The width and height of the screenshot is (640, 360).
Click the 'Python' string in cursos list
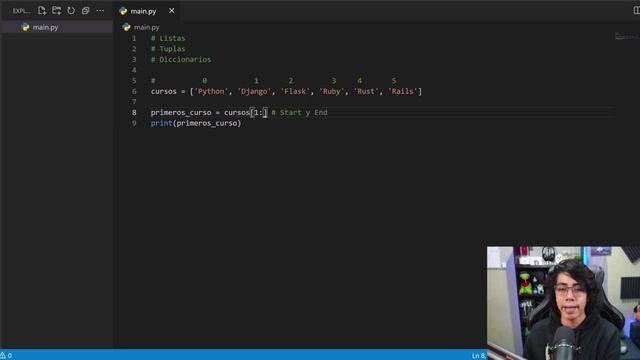coord(211,91)
